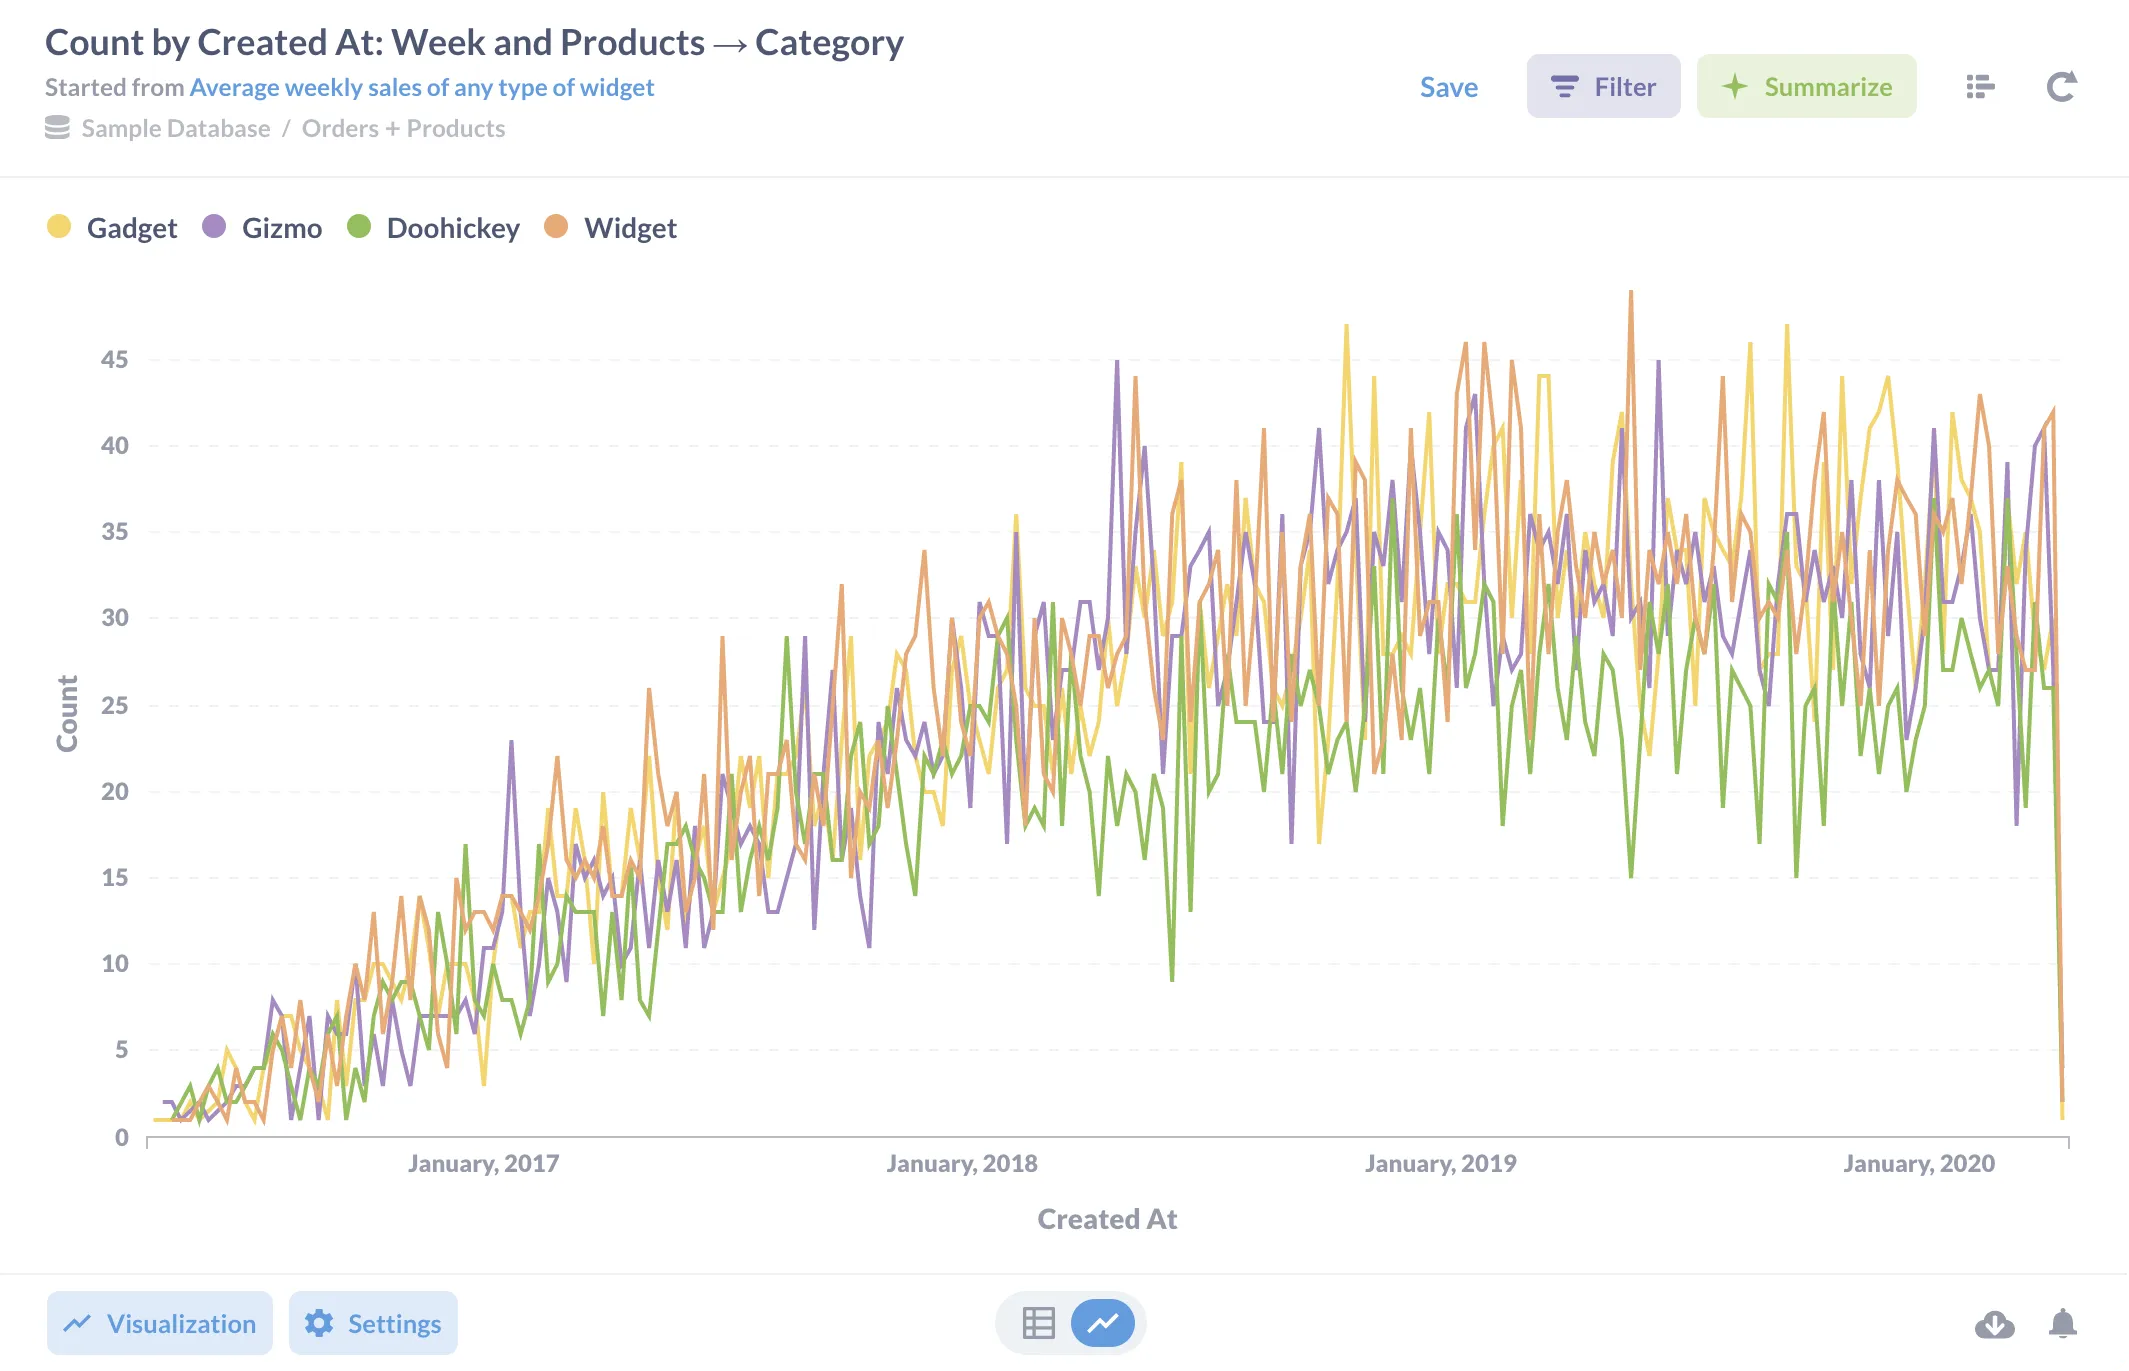Viewport: 2129px width, 1371px height.
Task: Click the Widget legend color dot
Action: pyautogui.click(x=556, y=228)
